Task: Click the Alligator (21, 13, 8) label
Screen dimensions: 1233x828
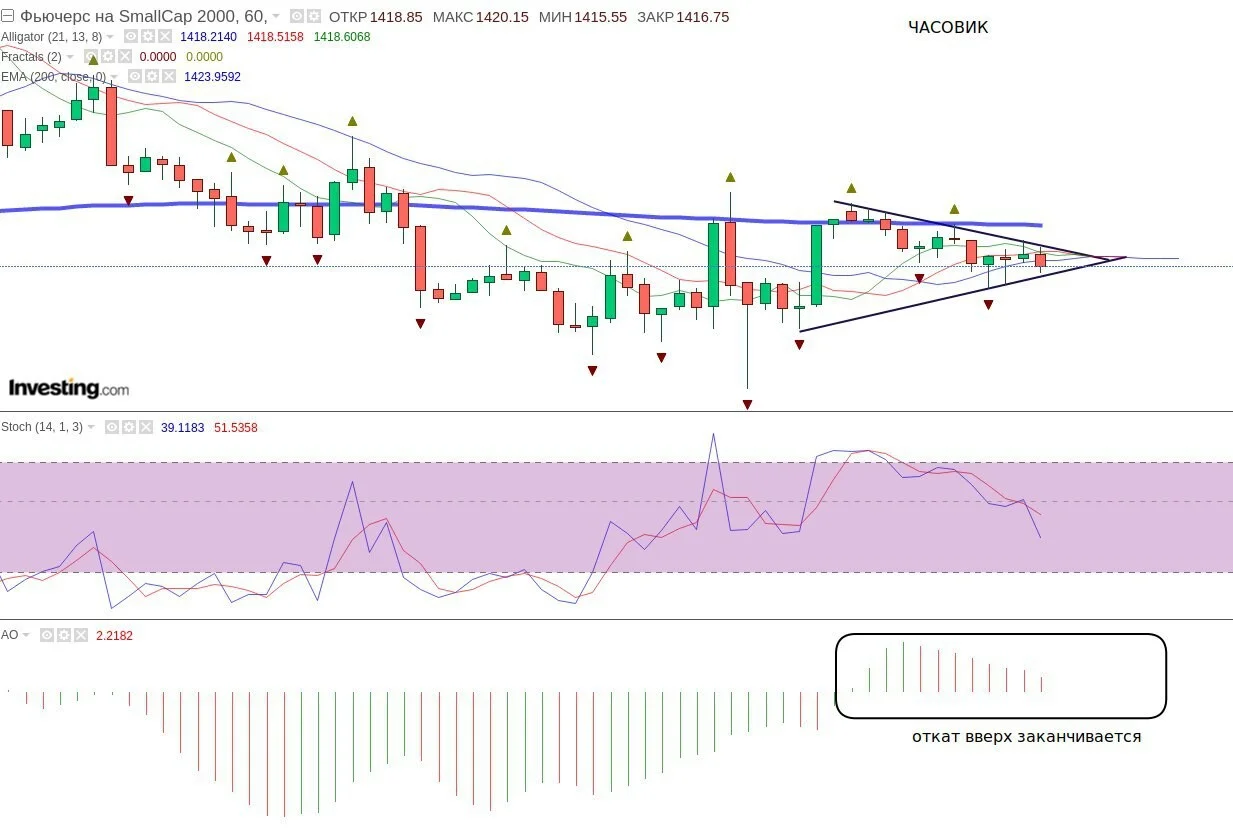Action: [51, 37]
